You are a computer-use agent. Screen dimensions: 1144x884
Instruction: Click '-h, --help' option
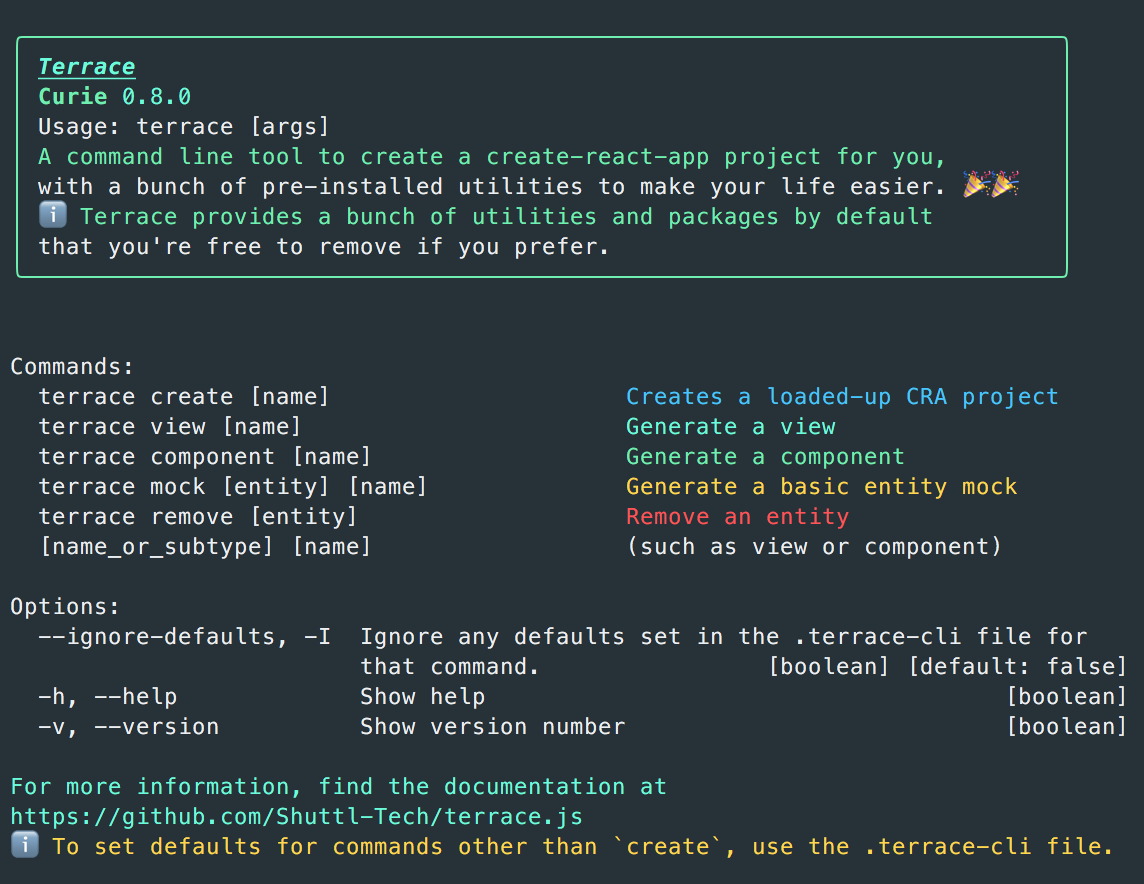[x=108, y=697]
